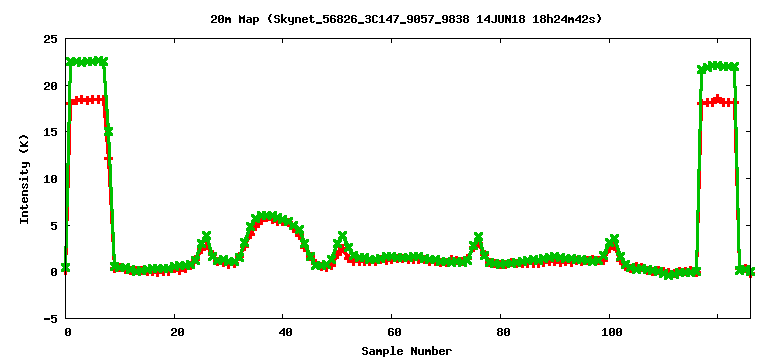Click the y-axis tick label 20

click(x=50, y=85)
